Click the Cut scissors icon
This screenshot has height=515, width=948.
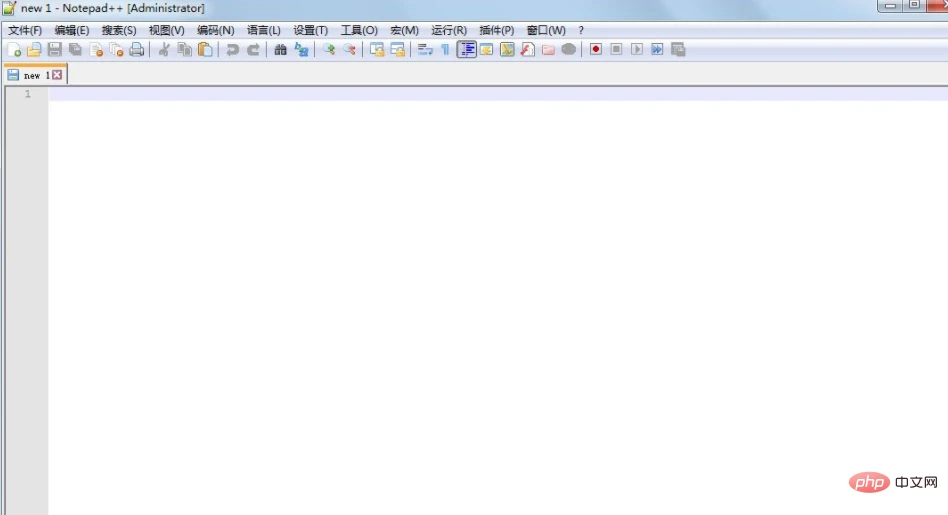click(x=164, y=49)
